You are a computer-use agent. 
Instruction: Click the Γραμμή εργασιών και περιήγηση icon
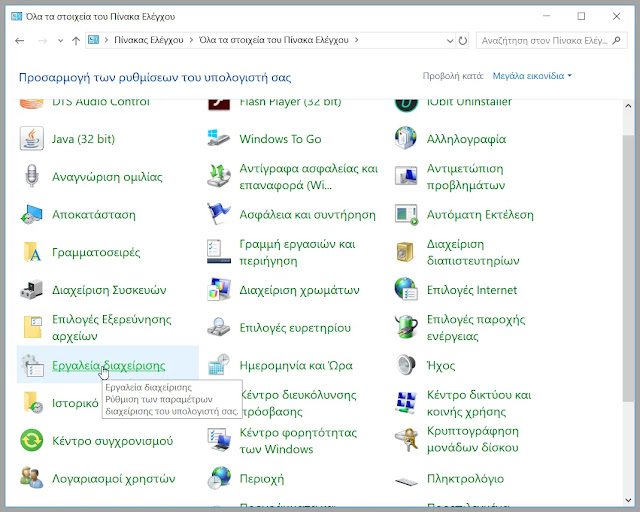219,252
